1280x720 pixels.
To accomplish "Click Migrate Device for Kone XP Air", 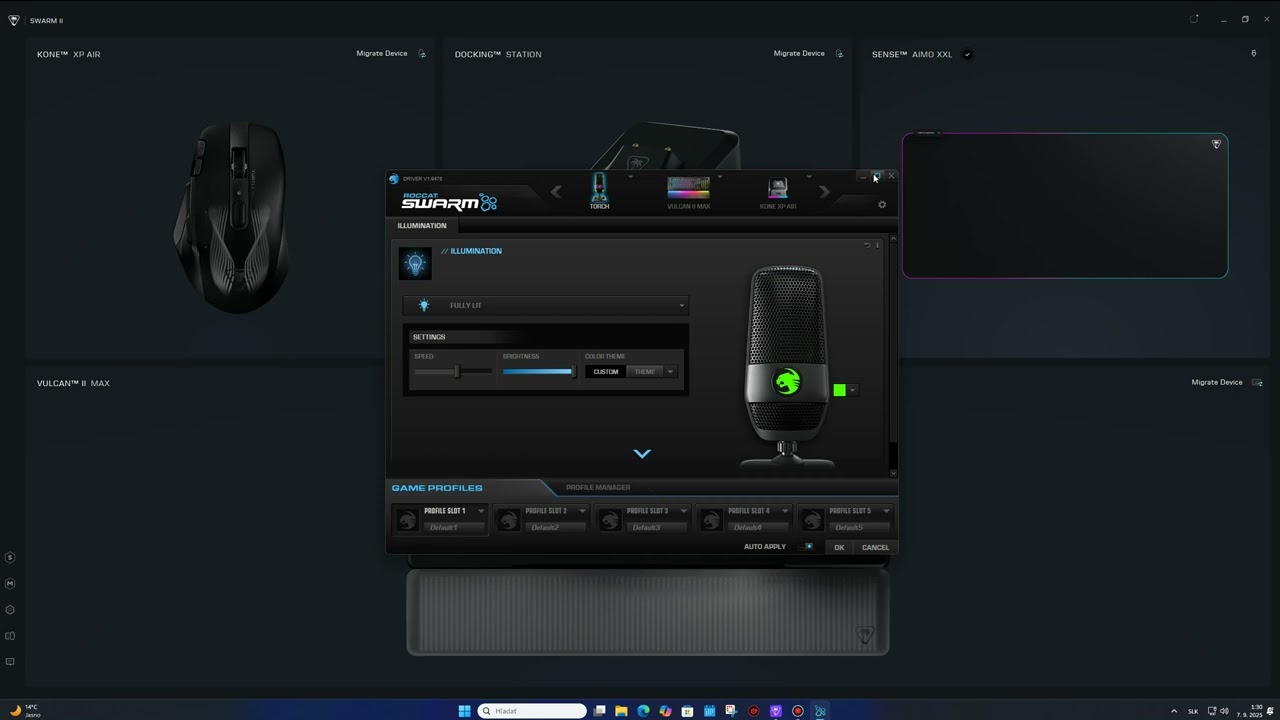I will pyautogui.click(x=382, y=54).
